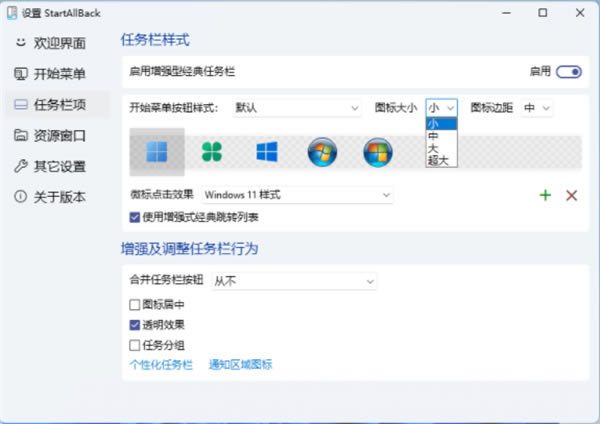Image resolution: width=600 pixels, height=424 pixels.
Task: Pick the blue Windows 10 logo icon
Action: (267, 152)
